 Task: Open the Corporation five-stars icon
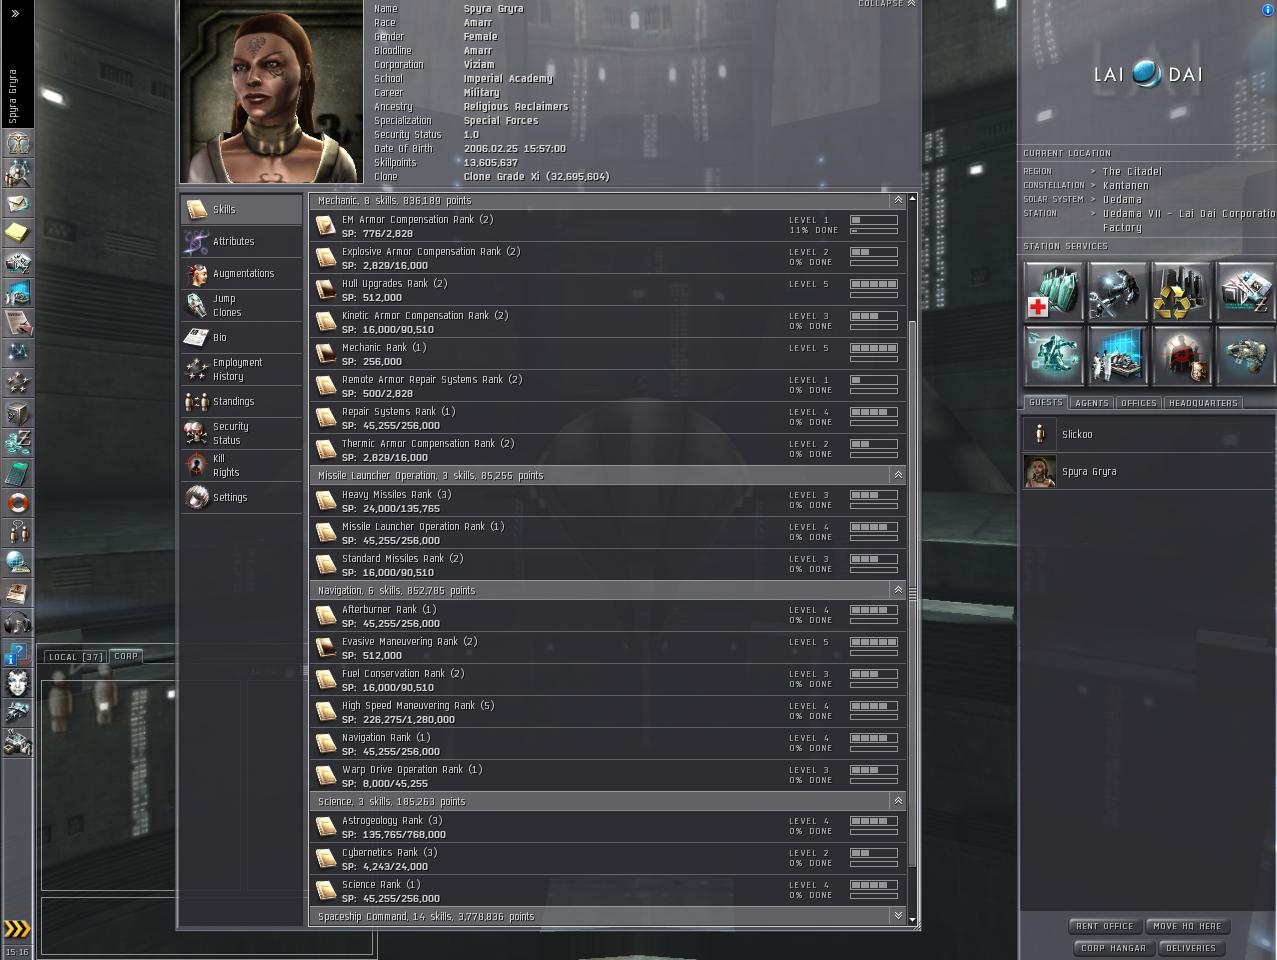(x=18, y=383)
